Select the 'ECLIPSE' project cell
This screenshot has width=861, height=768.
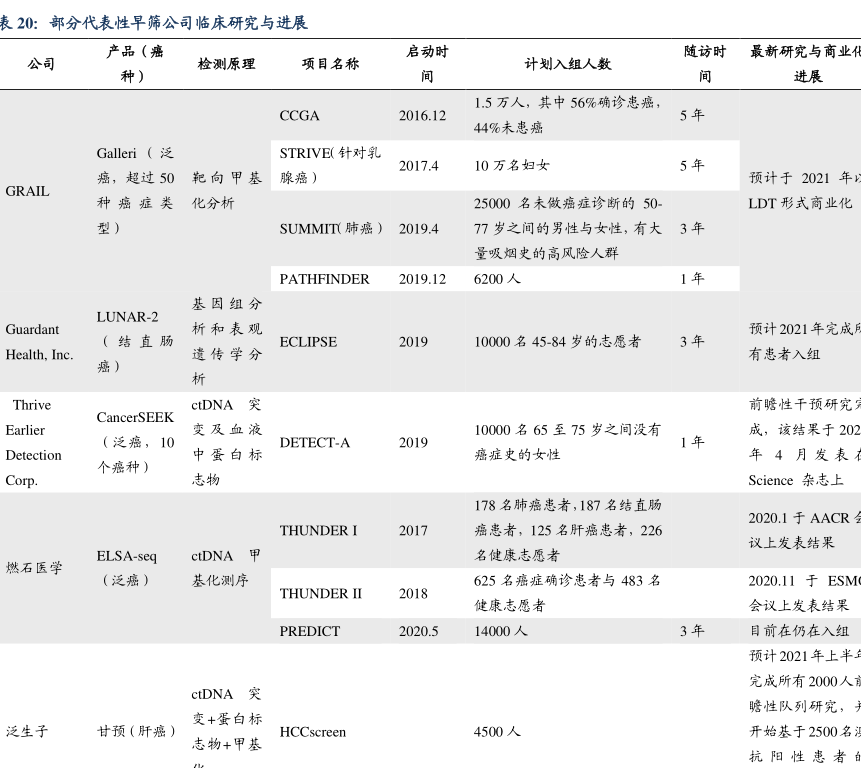click(x=308, y=342)
